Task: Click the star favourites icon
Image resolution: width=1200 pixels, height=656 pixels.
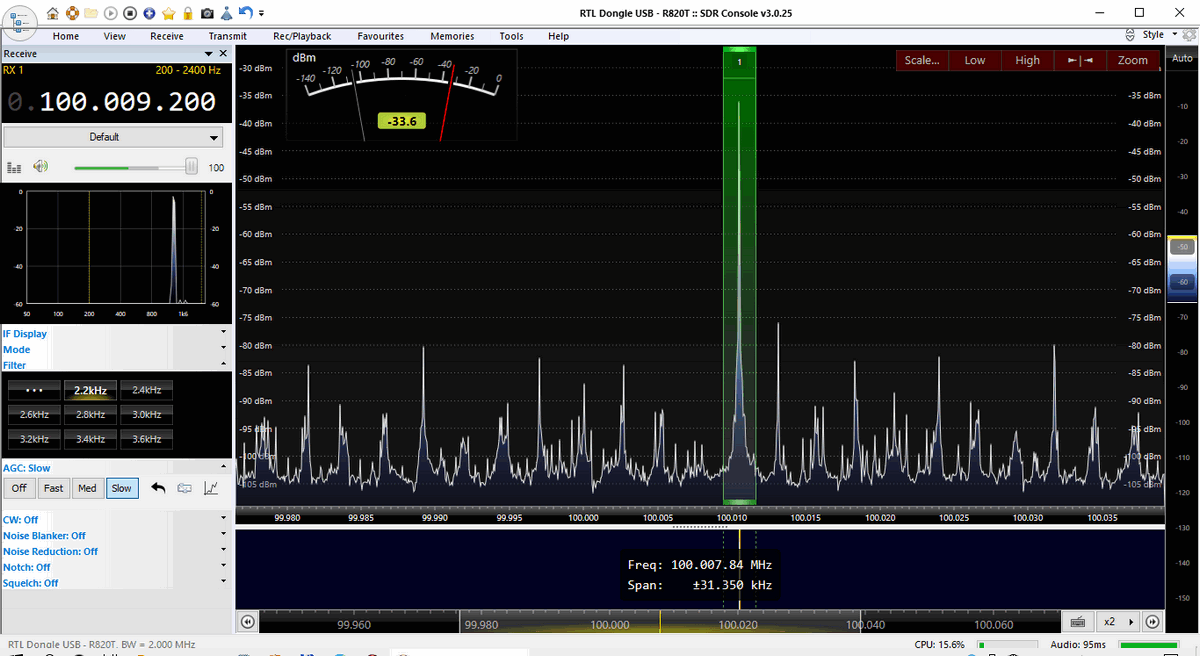Action: tap(168, 13)
